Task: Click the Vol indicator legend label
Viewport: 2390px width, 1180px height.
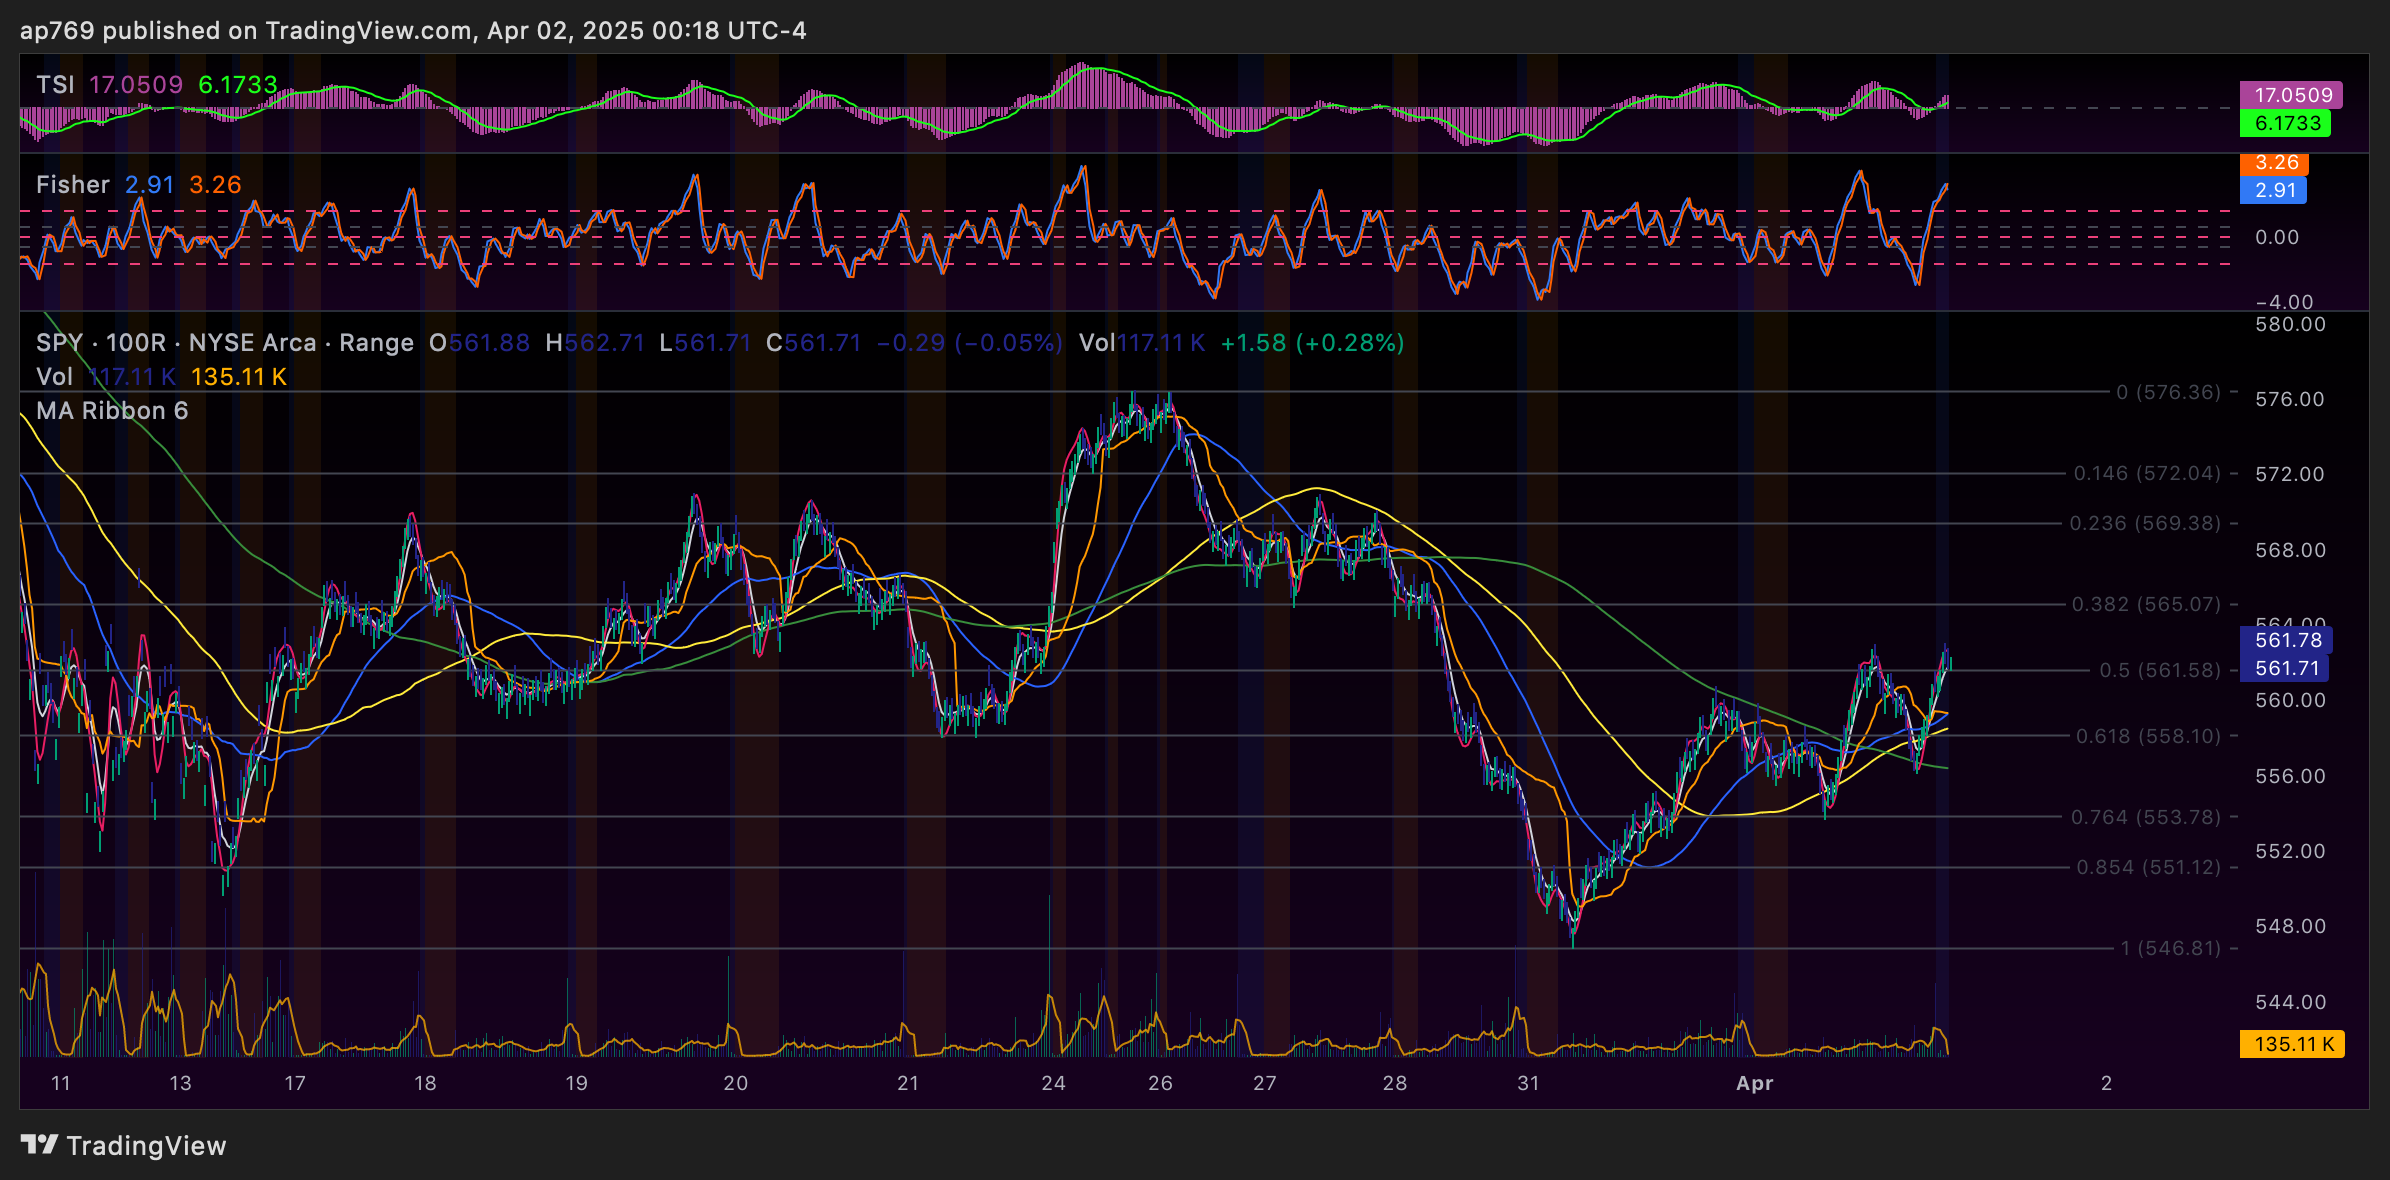Action: (55, 377)
